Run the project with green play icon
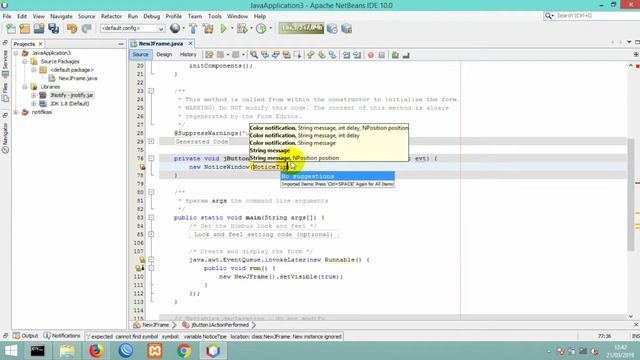Screen dimensions: 640x360 click(x=223, y=29)
